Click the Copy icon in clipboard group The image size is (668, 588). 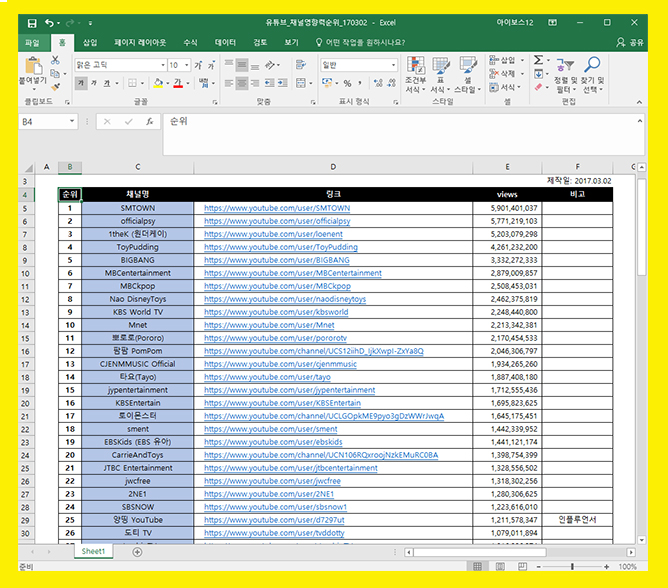click(55, 74)
